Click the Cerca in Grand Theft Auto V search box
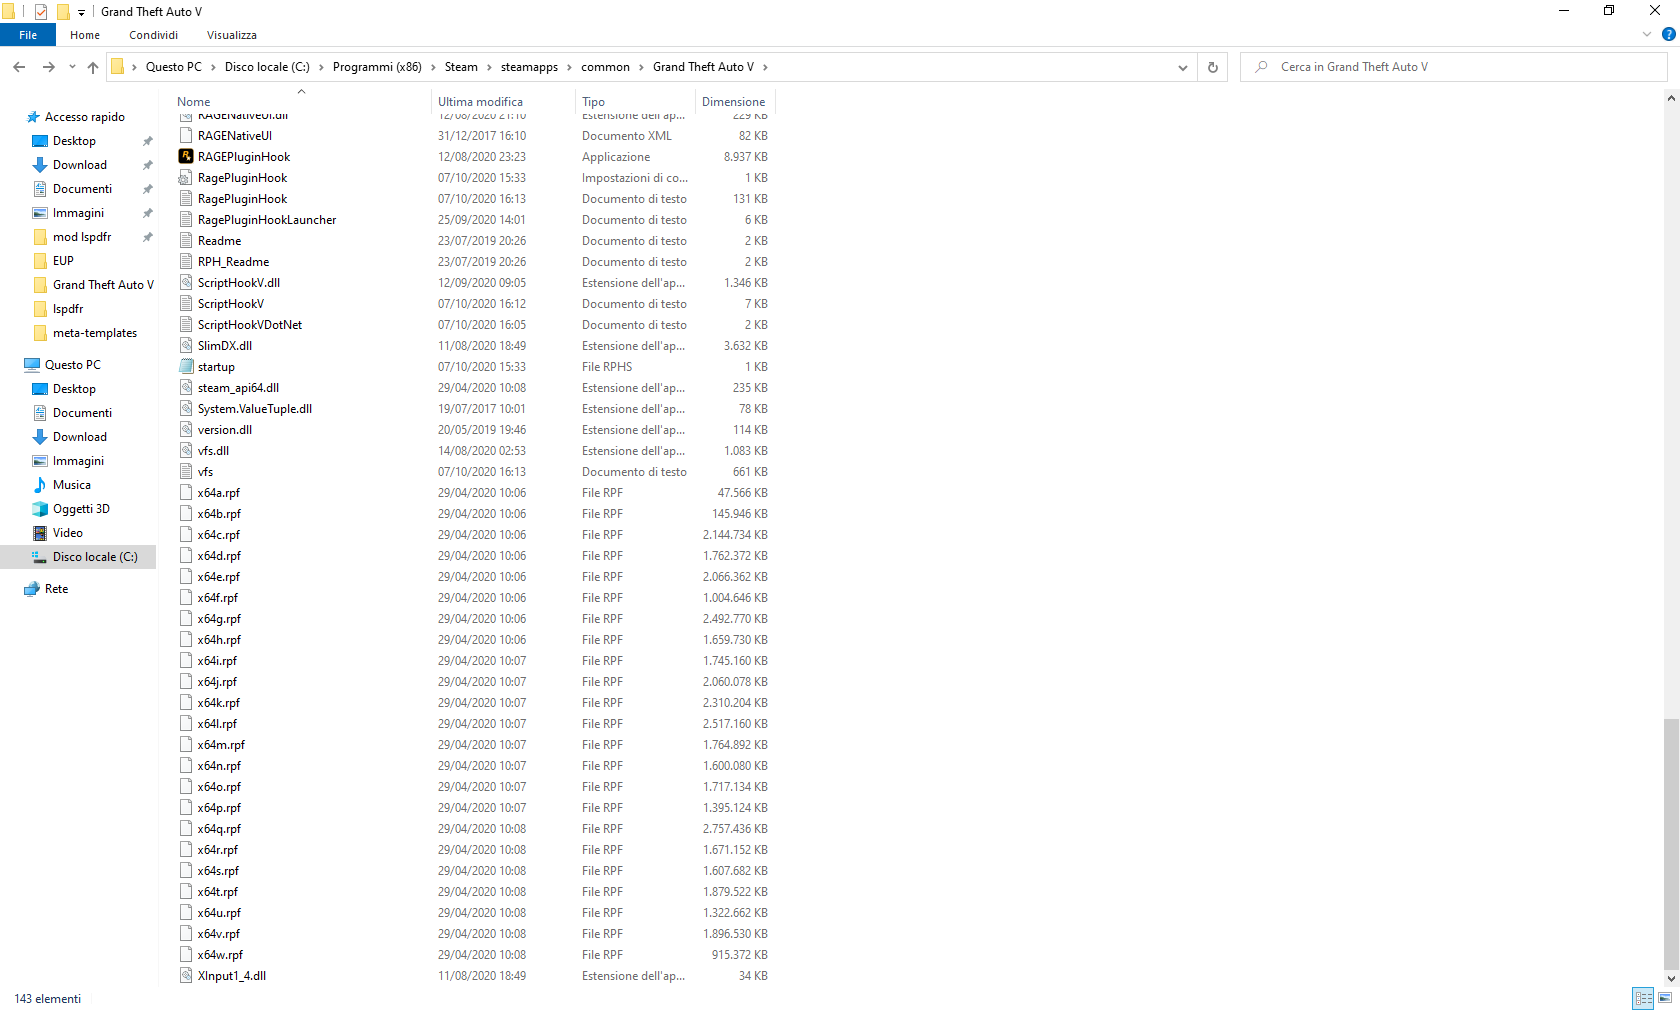This screenshot has height=1010, width=1680. (x=1453, y=67)
